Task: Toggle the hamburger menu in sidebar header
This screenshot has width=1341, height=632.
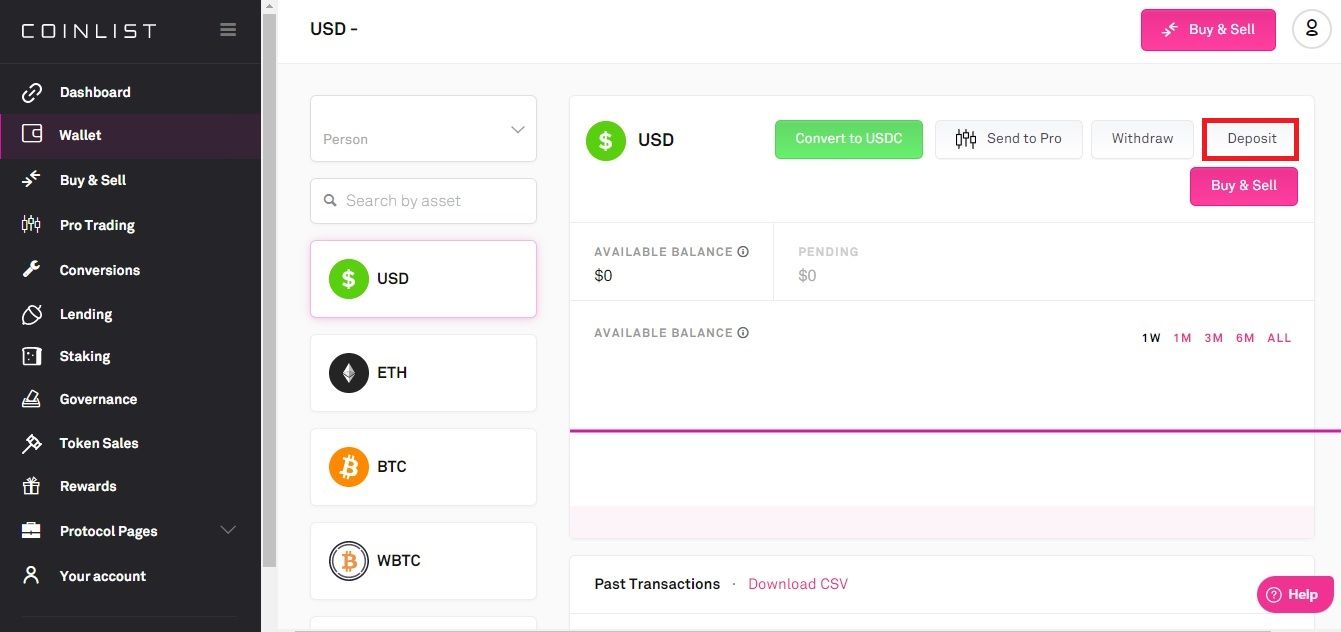Action: [x=228, y=30]
